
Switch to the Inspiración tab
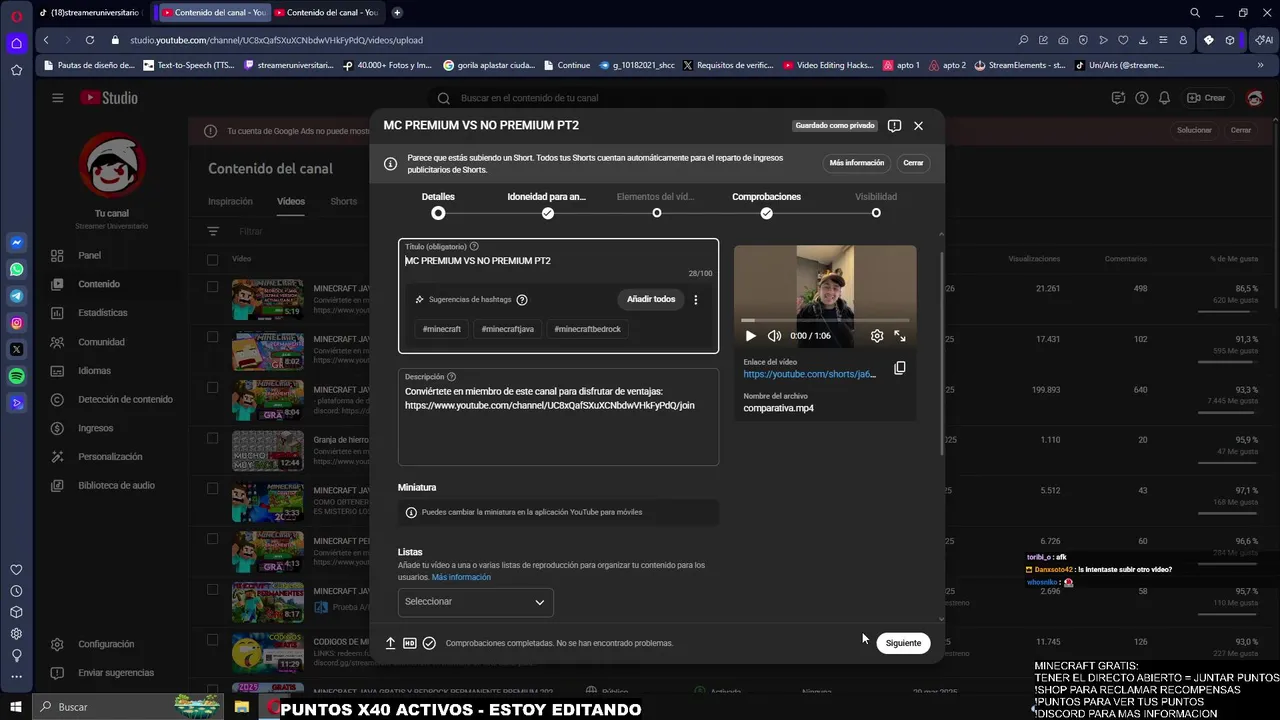click(x=230, y=201)
